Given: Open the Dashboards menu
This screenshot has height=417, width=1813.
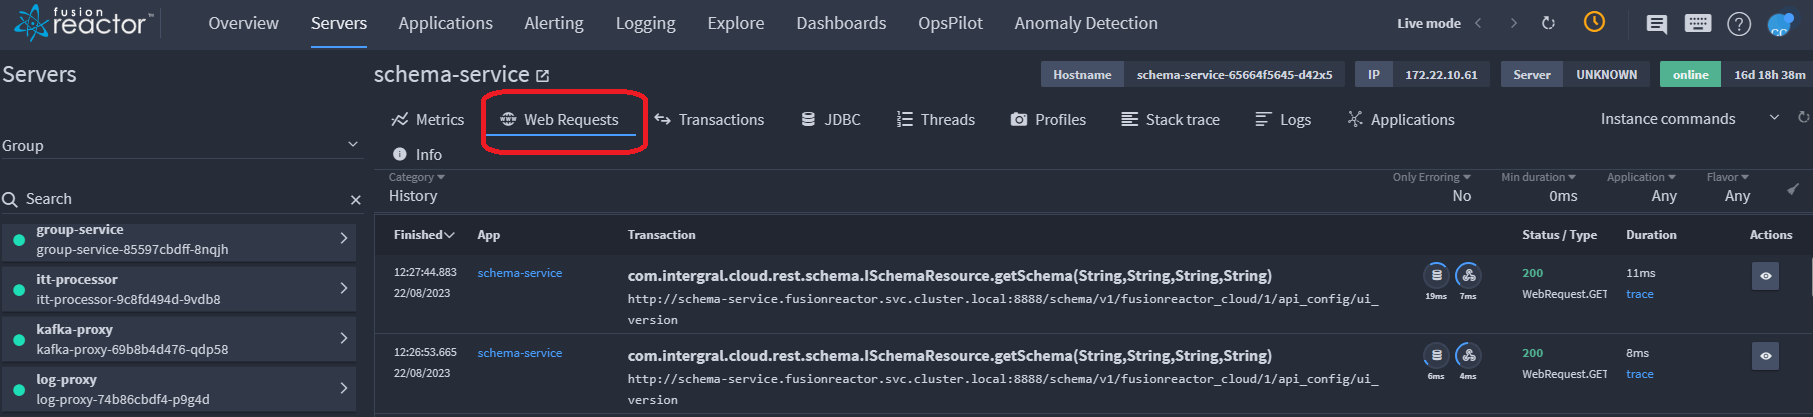Looking at the screenshot, I should point(841,23).
